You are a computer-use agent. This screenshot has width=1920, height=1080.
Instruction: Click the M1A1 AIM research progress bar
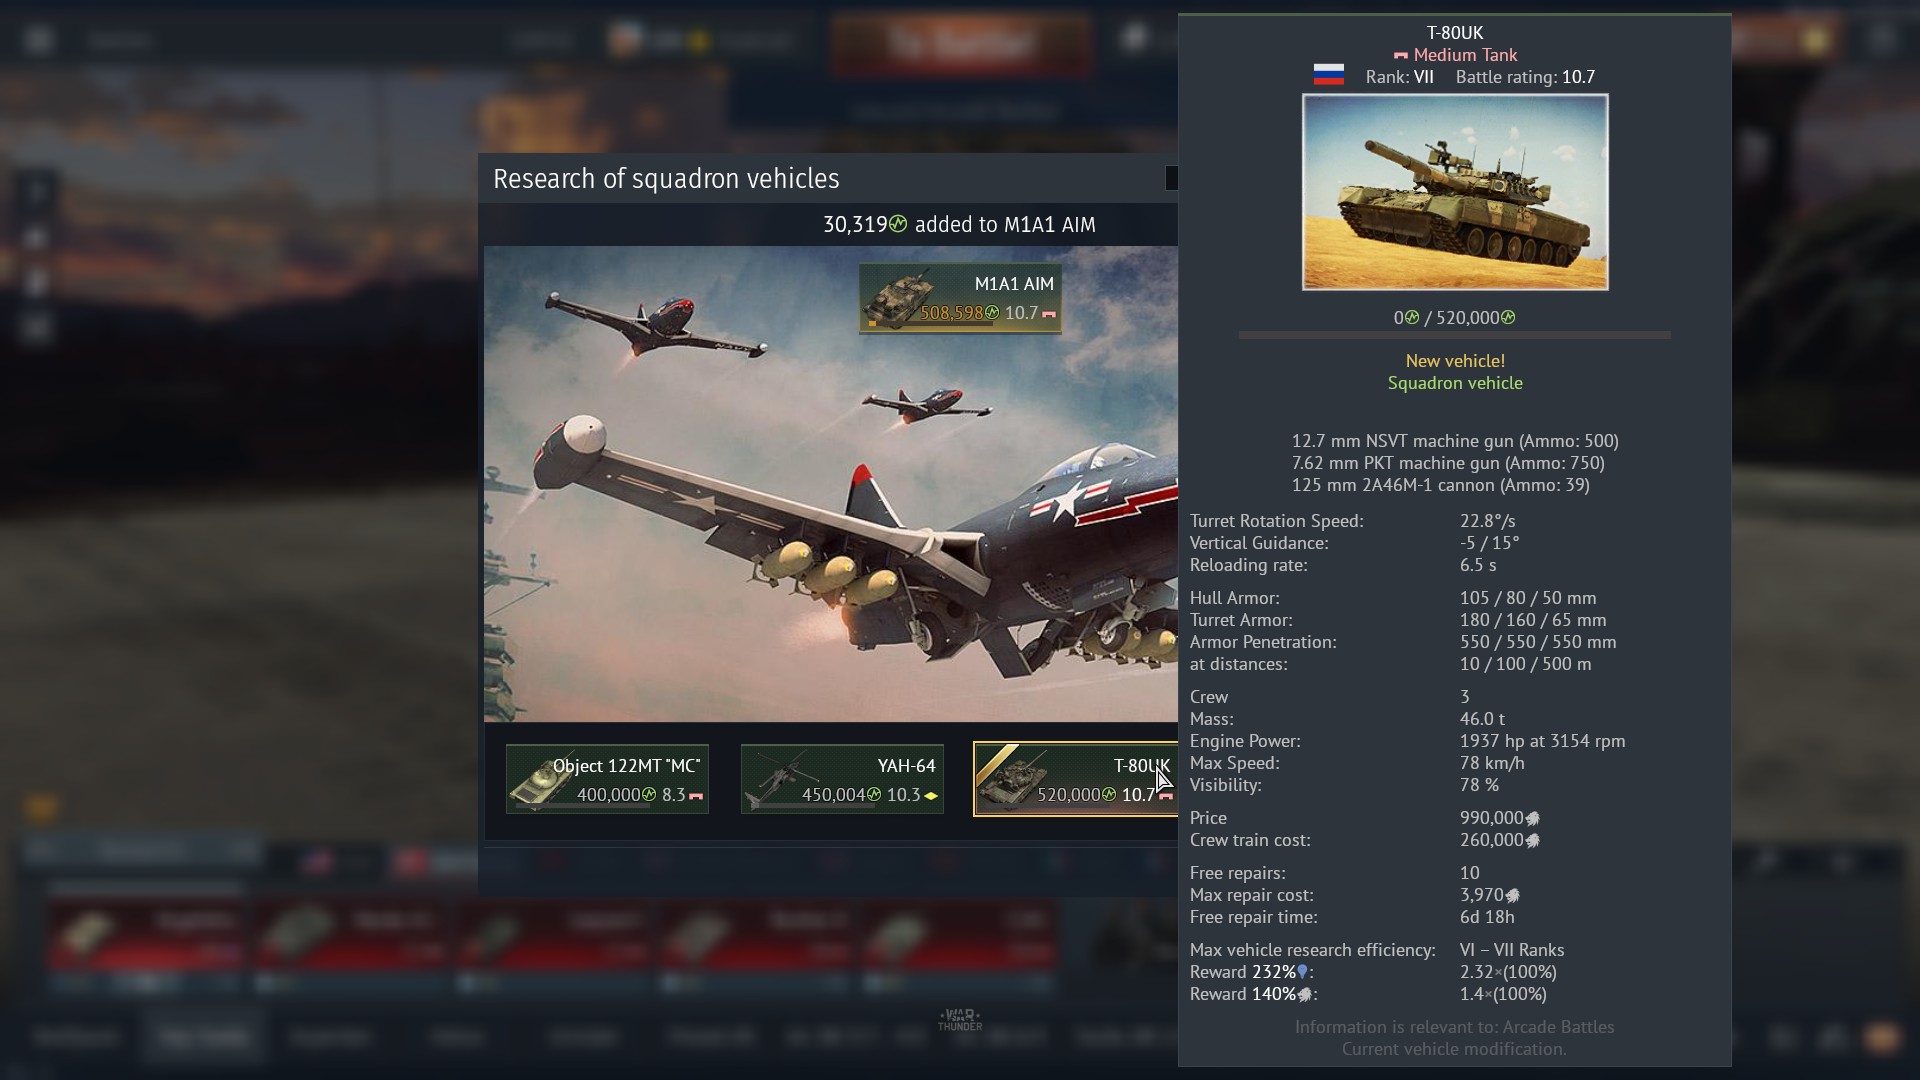pyautogui.click(x=930, y=324)
